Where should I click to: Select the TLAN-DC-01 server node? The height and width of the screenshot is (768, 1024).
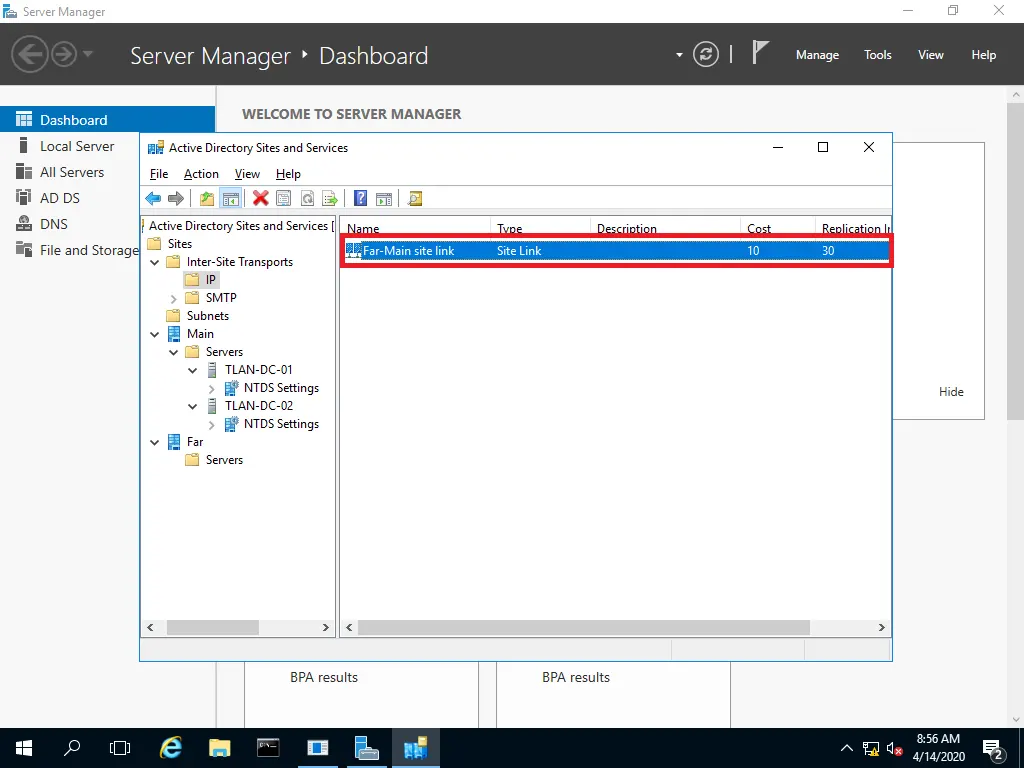tap(259, 370)
